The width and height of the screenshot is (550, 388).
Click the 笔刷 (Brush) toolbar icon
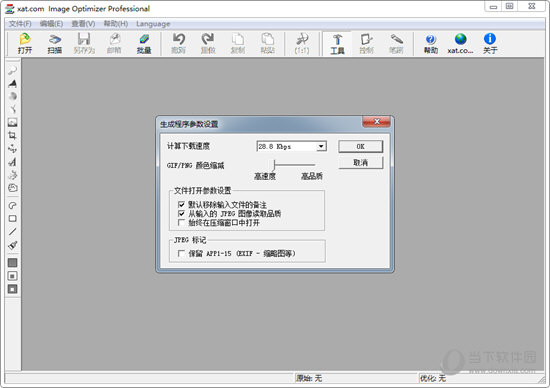tap(396, 43)
